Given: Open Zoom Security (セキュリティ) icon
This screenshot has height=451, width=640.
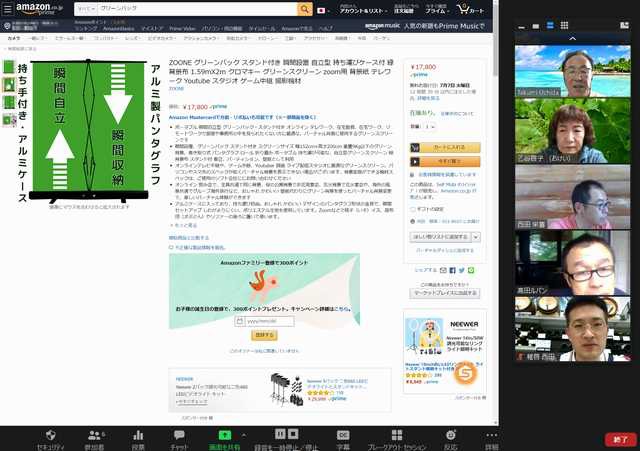Looking at the screenshot, I should point(50,435).
